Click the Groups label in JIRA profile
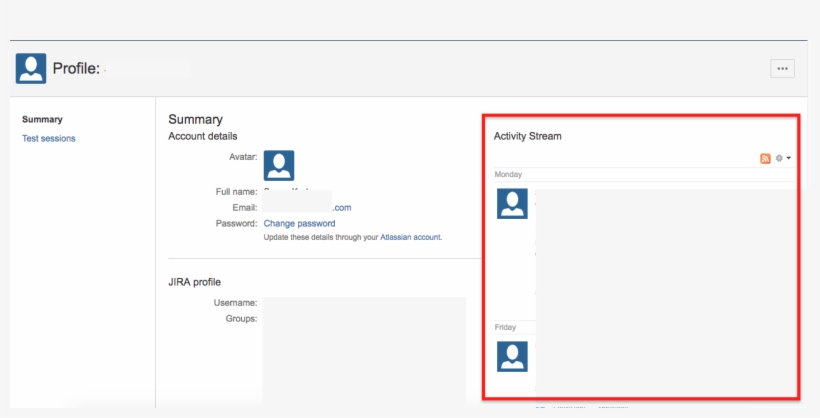The height and width of the screenshot is (418, 820). coord(241,318)
